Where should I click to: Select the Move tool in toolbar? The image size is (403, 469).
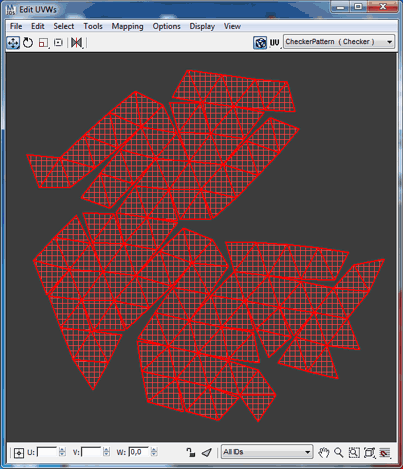click(x=13, y=43)
